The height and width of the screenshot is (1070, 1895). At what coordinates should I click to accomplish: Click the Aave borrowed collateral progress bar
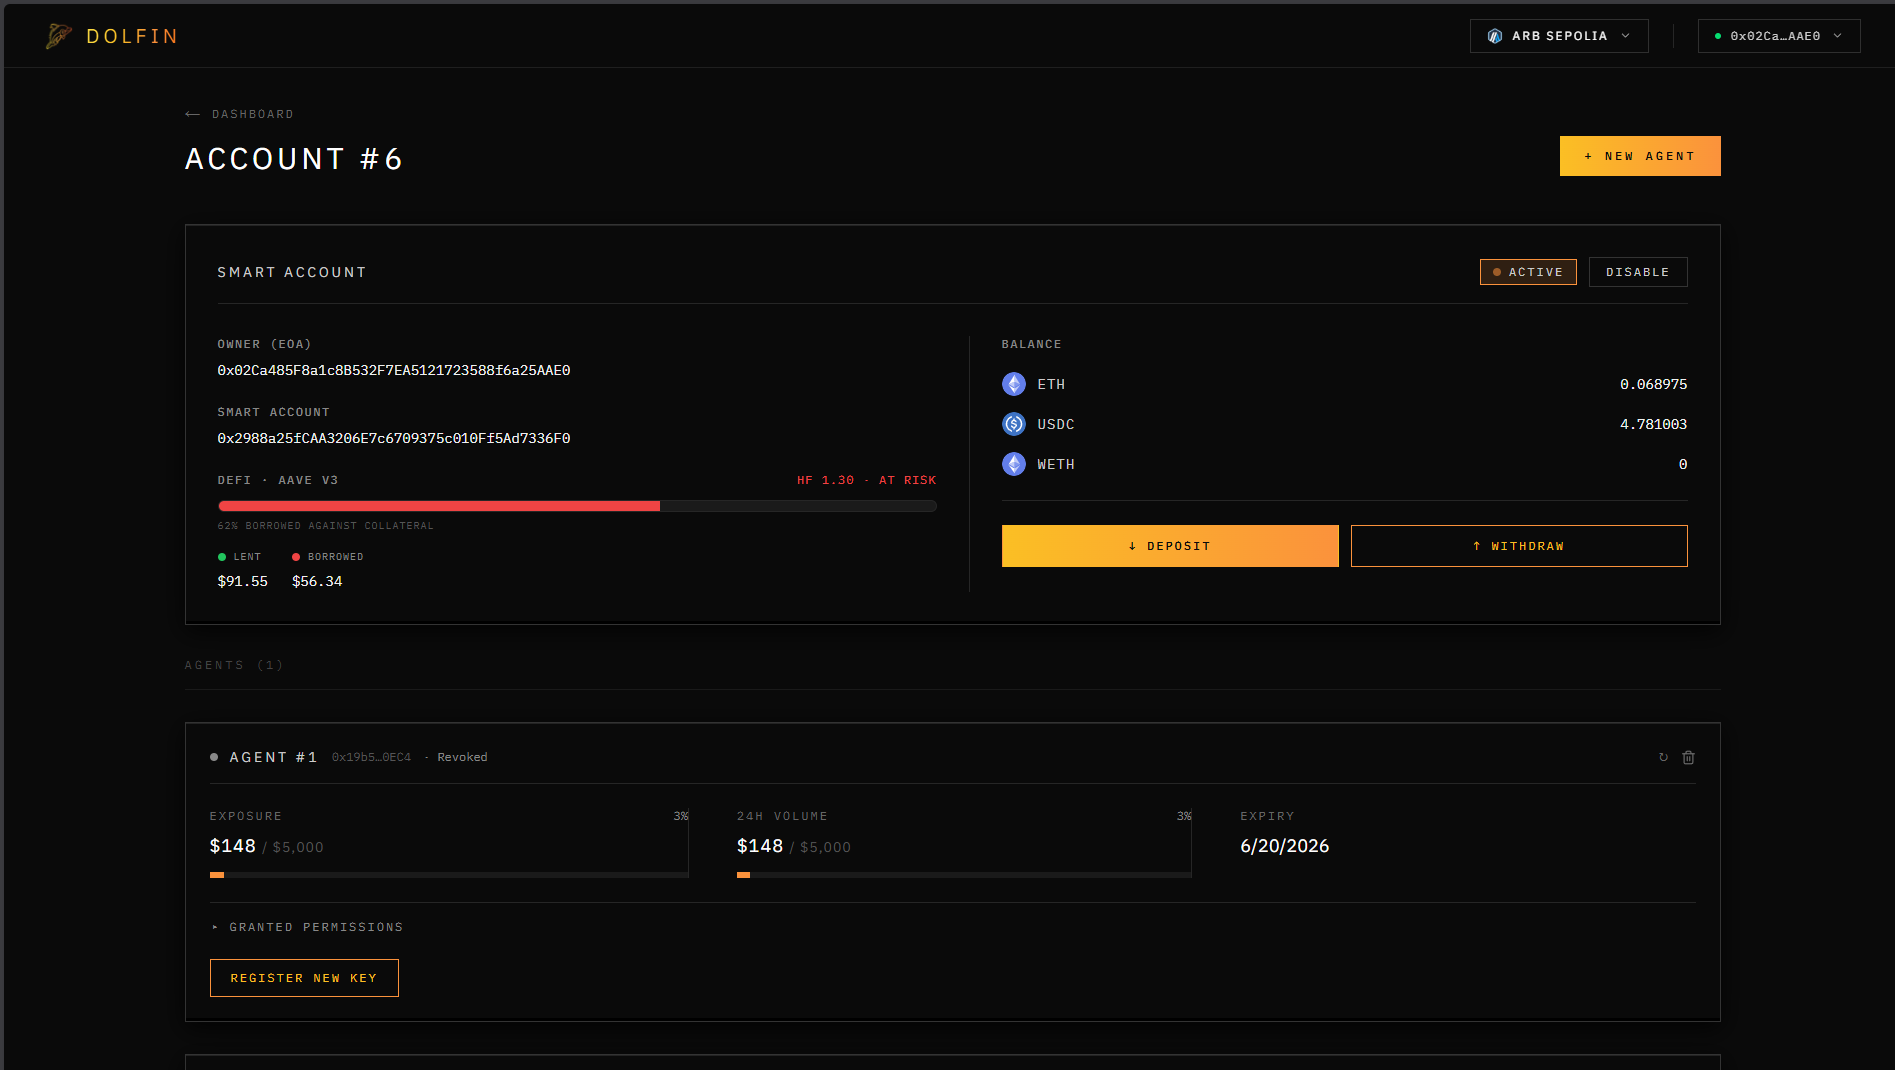tap(577, 506)
